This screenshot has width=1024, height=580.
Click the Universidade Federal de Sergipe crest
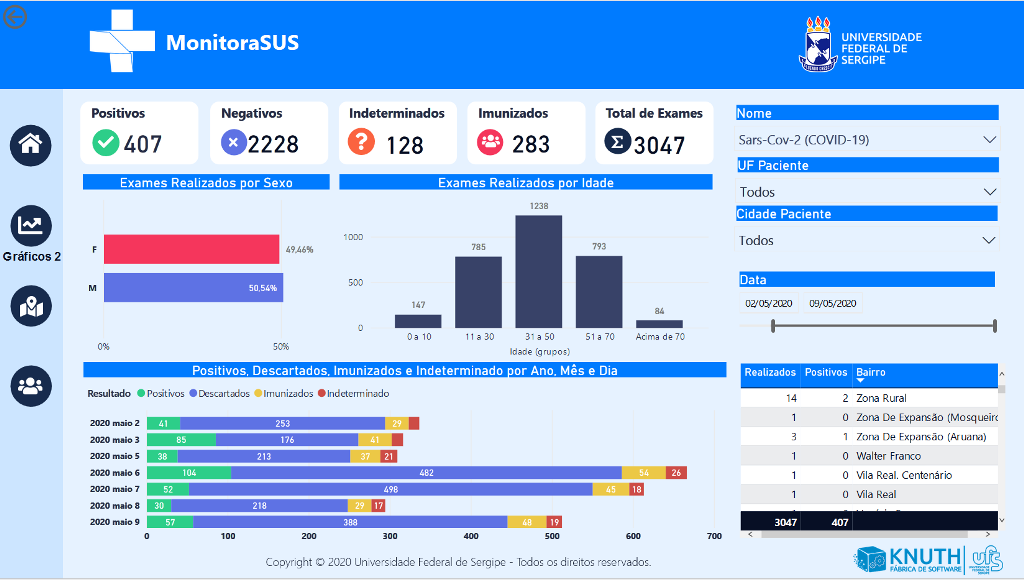point(818,44)
